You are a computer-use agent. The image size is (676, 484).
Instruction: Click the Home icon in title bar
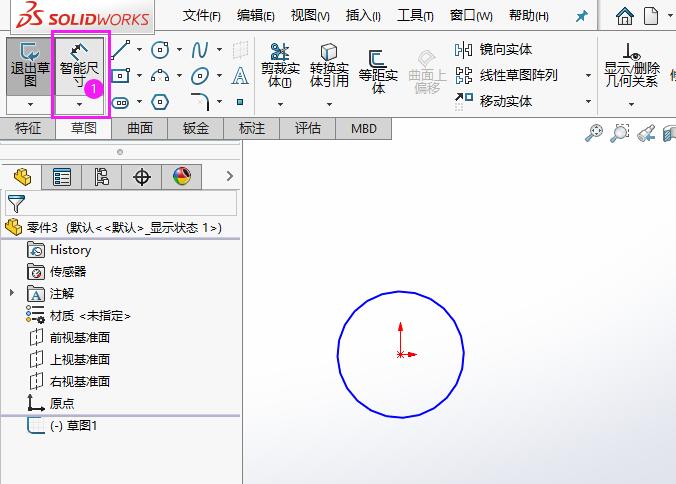(625, 16)
